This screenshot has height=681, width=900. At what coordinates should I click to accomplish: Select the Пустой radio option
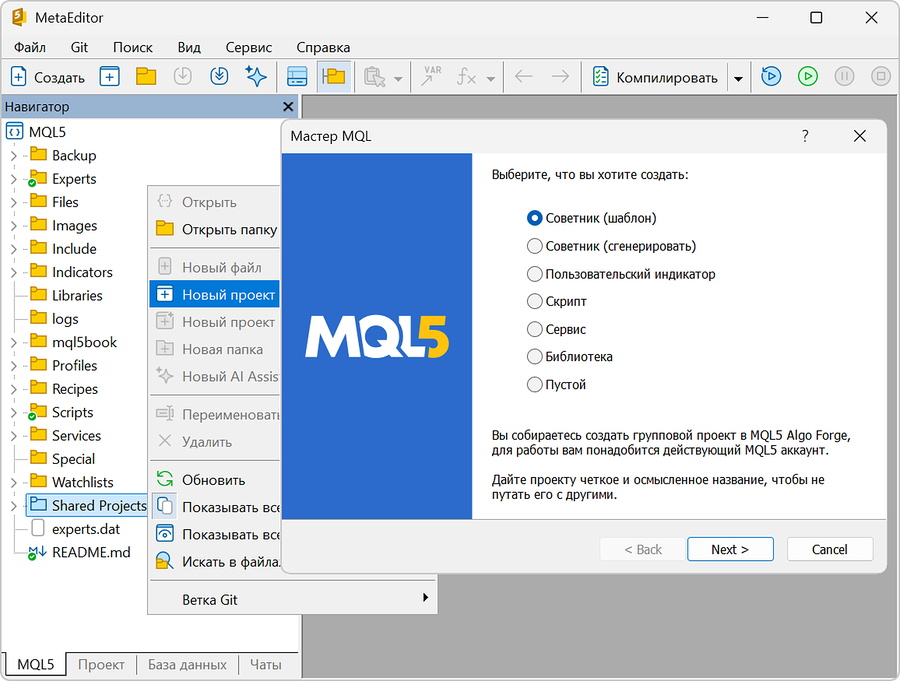point(556,384)
